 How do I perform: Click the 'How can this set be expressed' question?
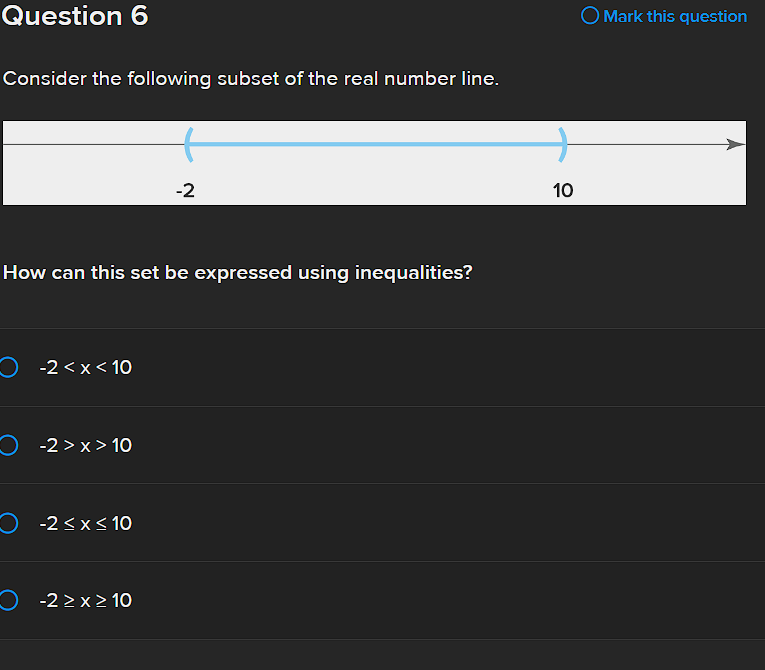(x=238, y=272)
